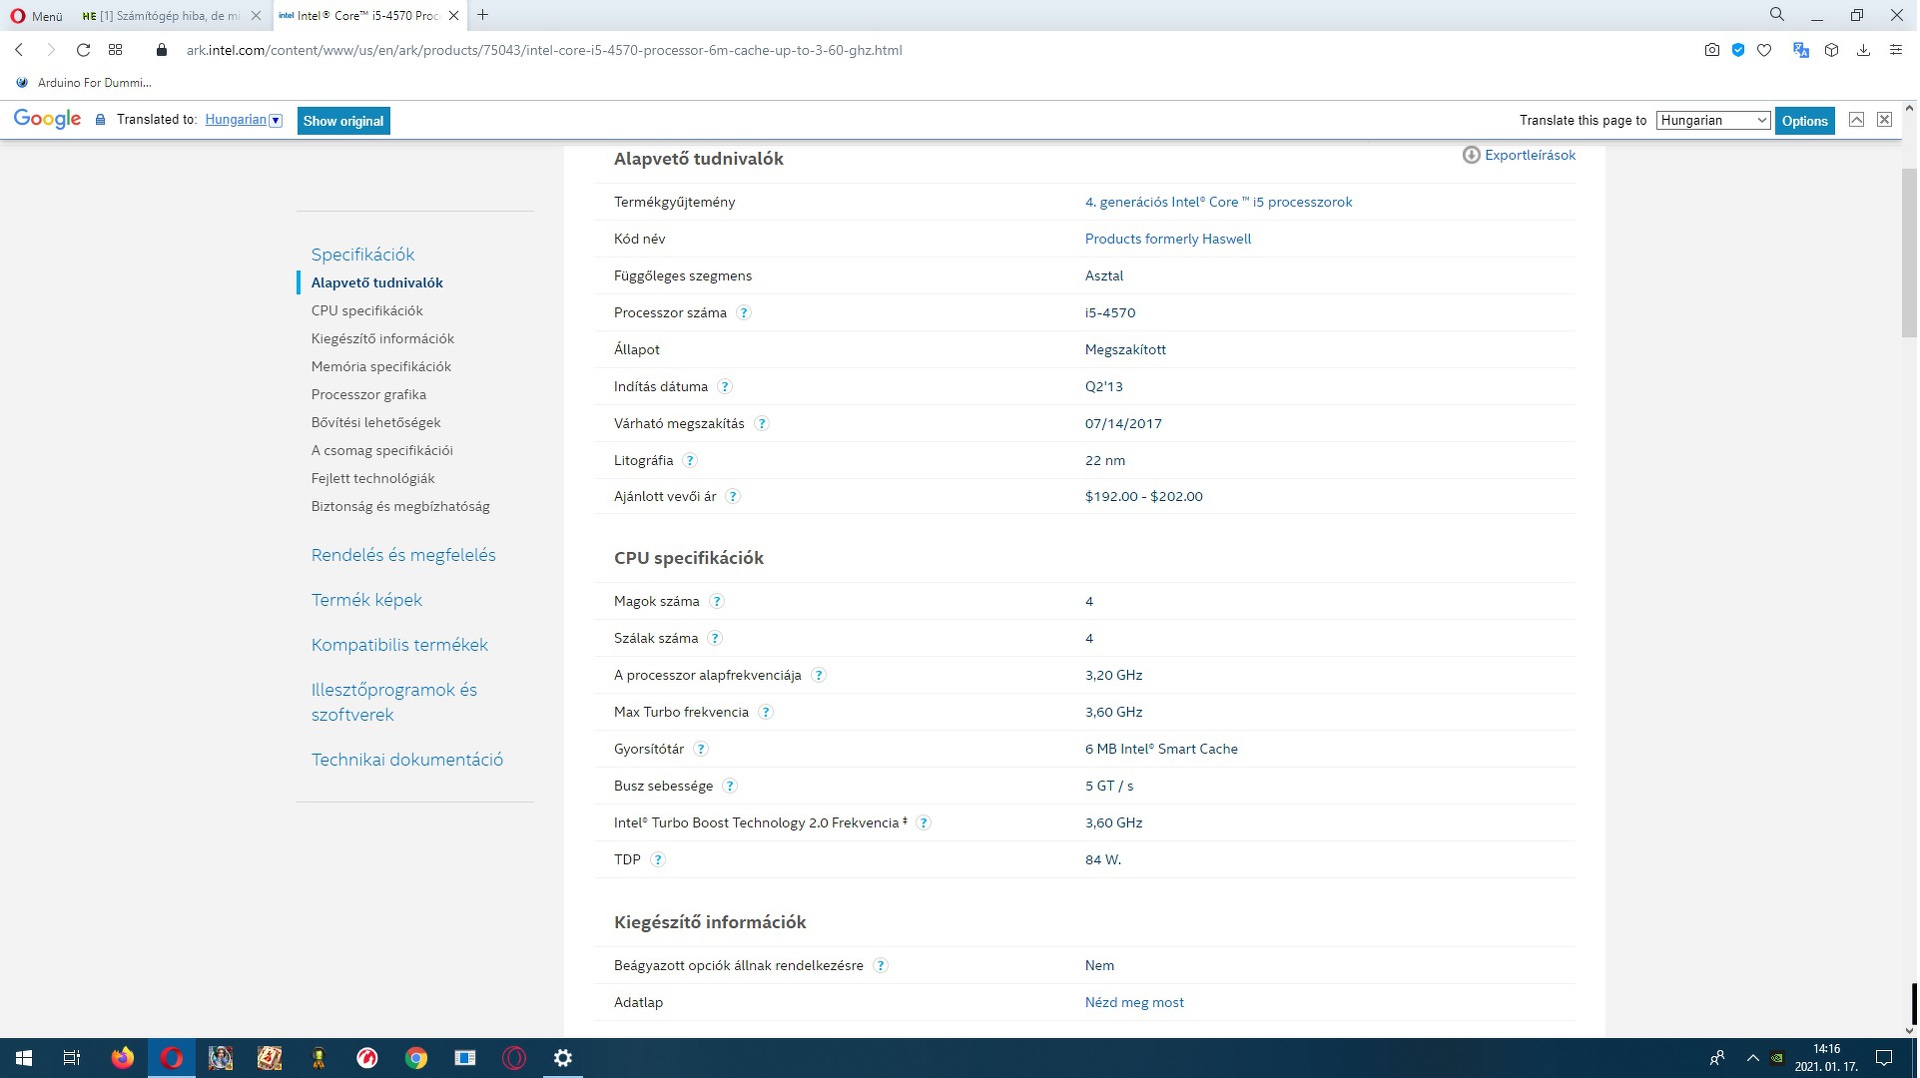1920x1078 pixels.
Task: Open the Products formerly Haswell link
Action: [1168, 239]
